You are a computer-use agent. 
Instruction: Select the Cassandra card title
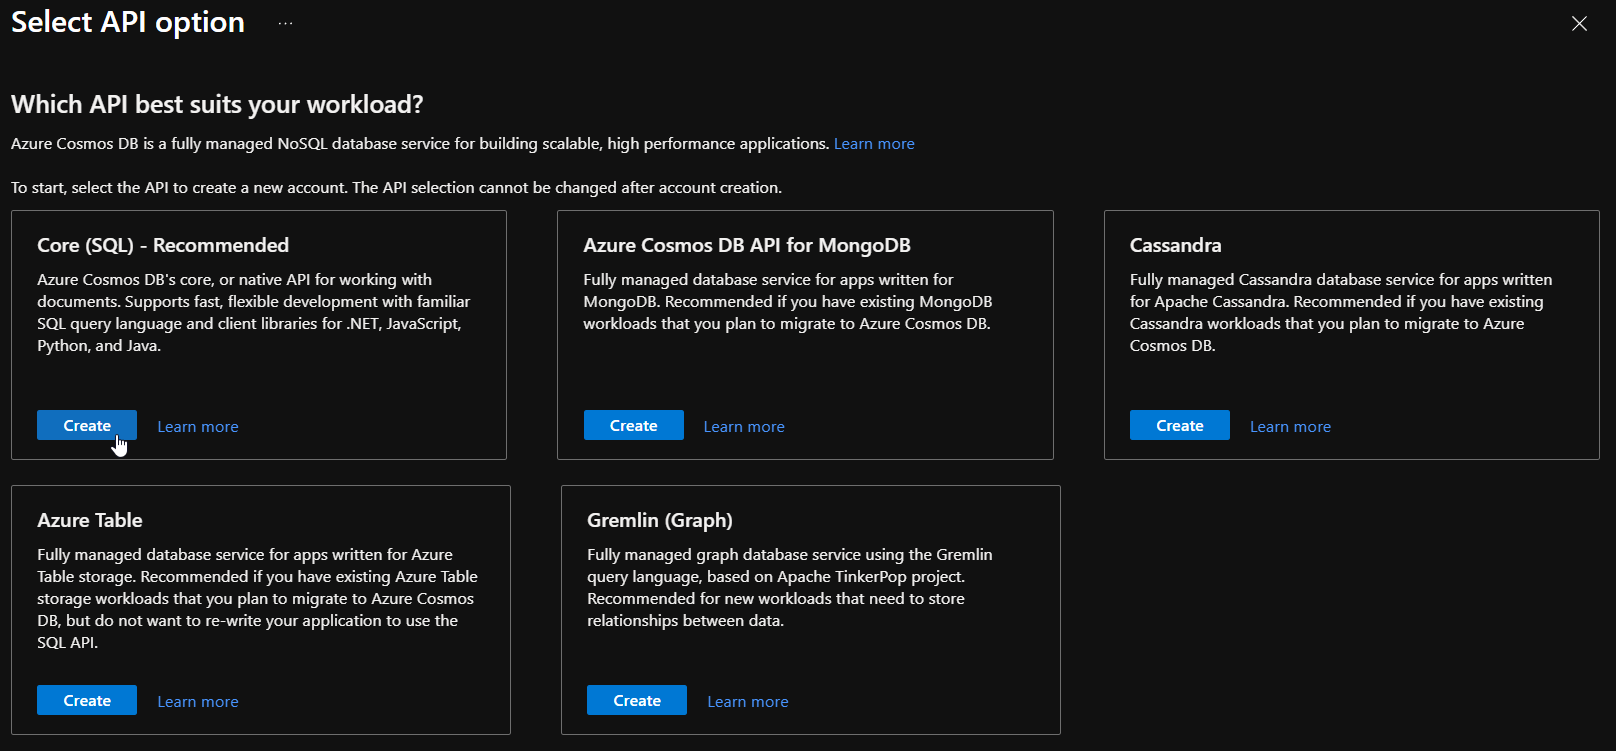pyautogui.click(x=1175, y=246)
